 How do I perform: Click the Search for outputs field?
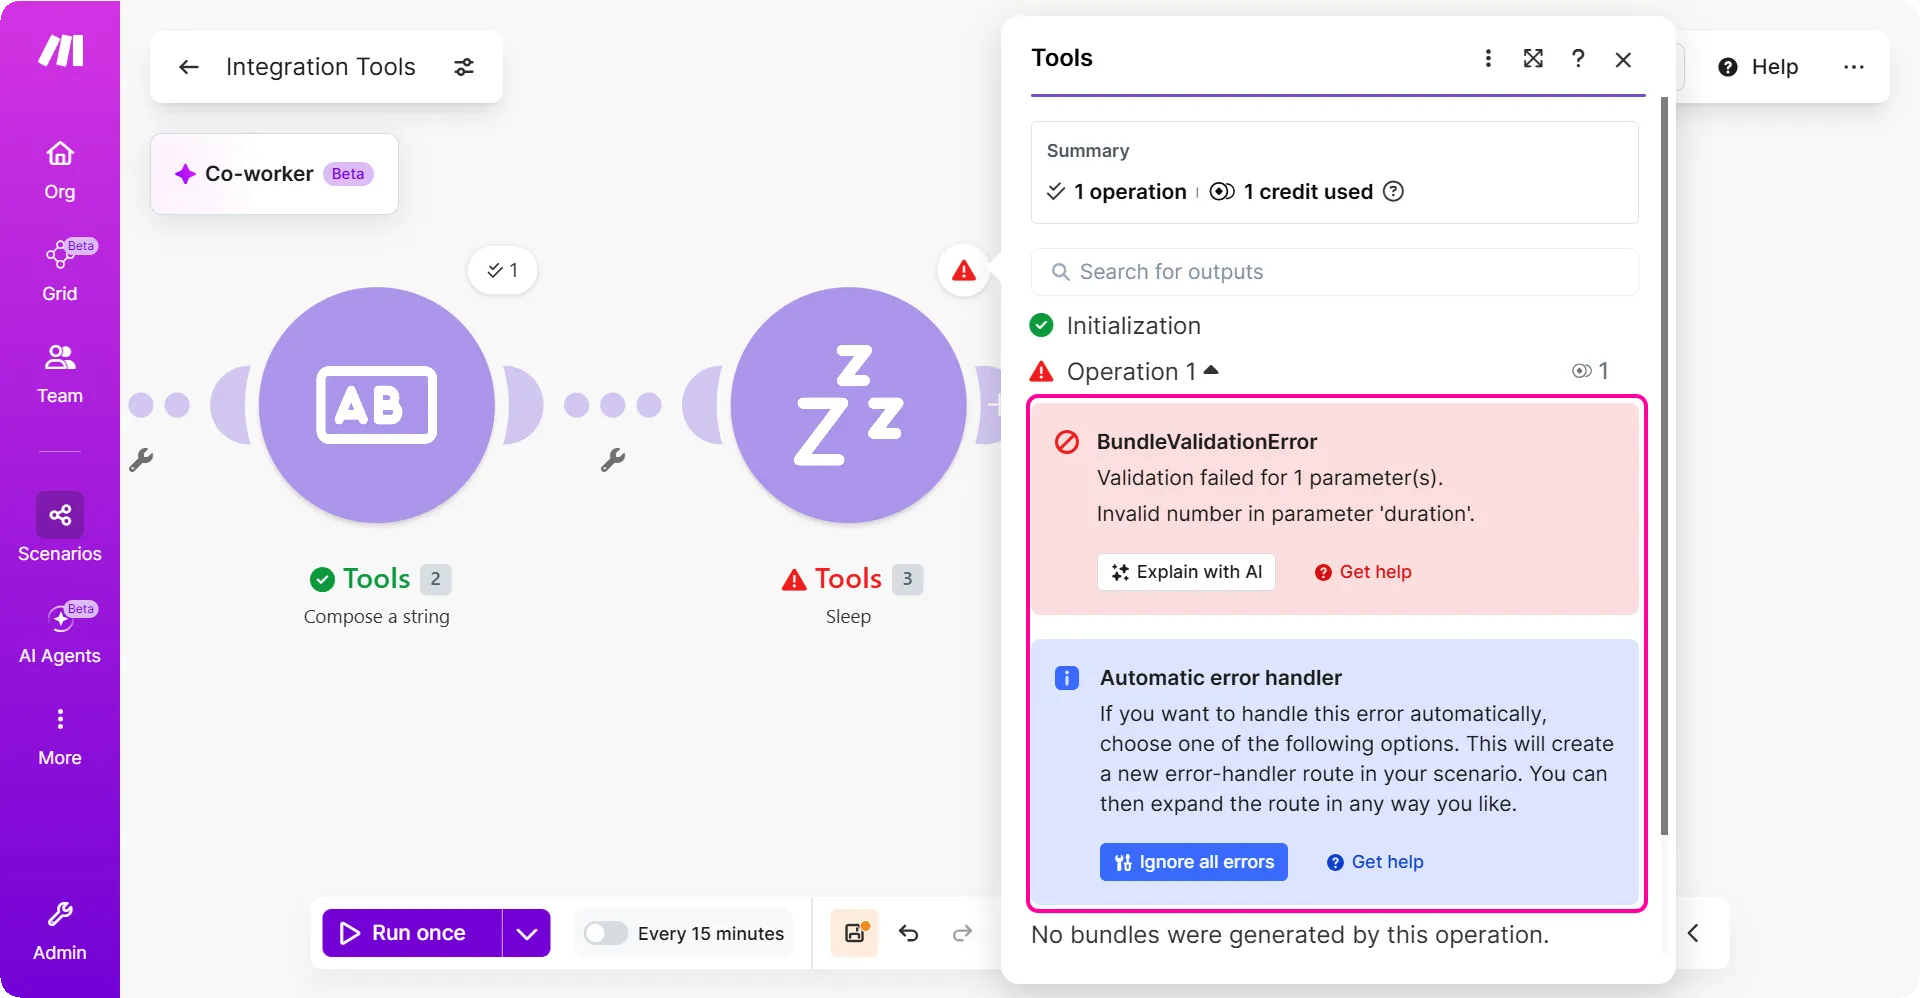[1335, 272]
